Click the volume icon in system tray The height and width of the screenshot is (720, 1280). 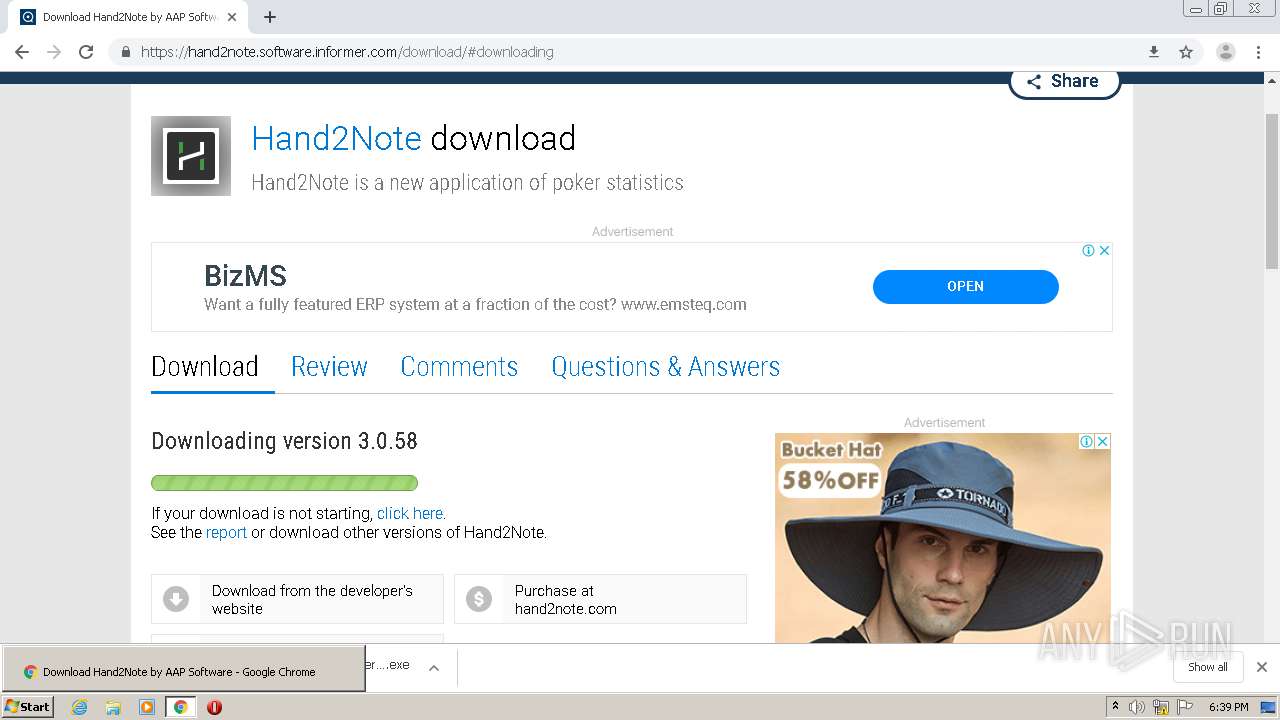1137,707
